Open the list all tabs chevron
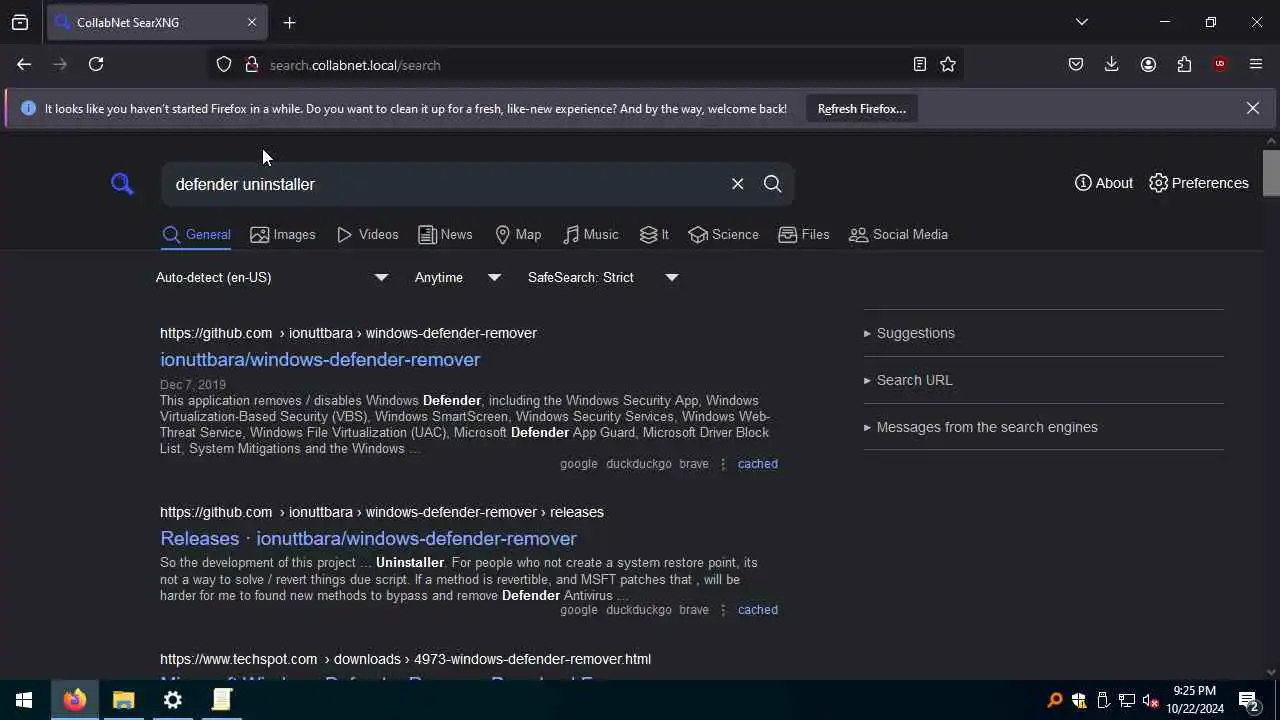This screenshot has height=720, width=1280. 1082,22
